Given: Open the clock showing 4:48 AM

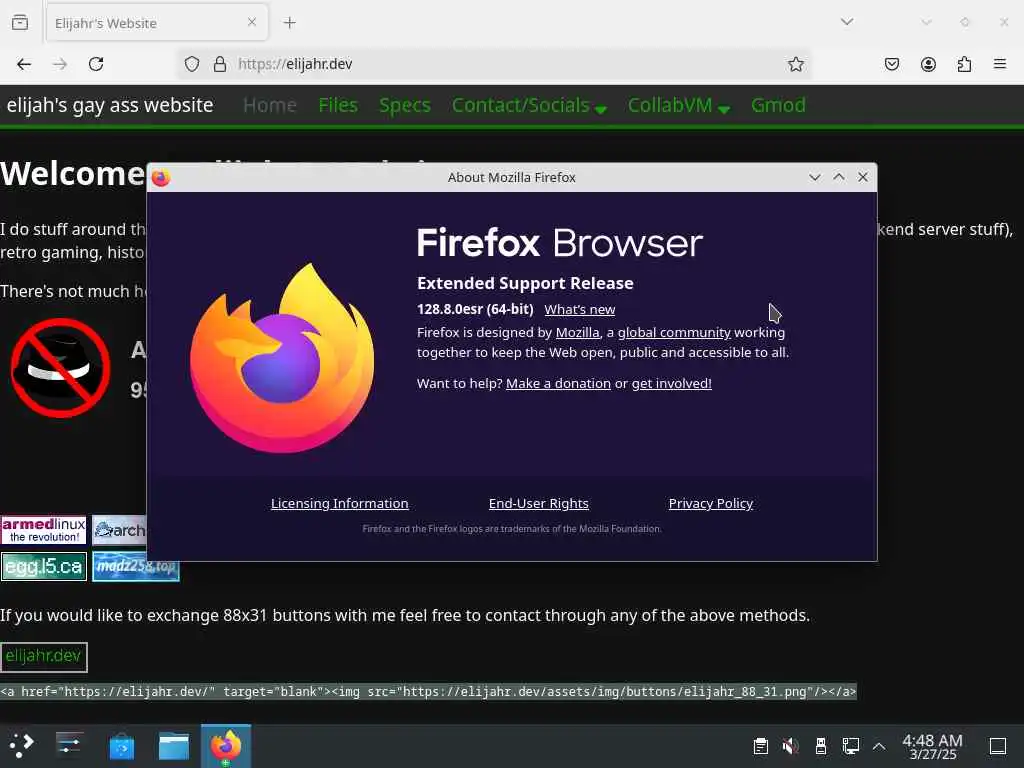Looking at the screenshot, I should (x=932, y=746).
